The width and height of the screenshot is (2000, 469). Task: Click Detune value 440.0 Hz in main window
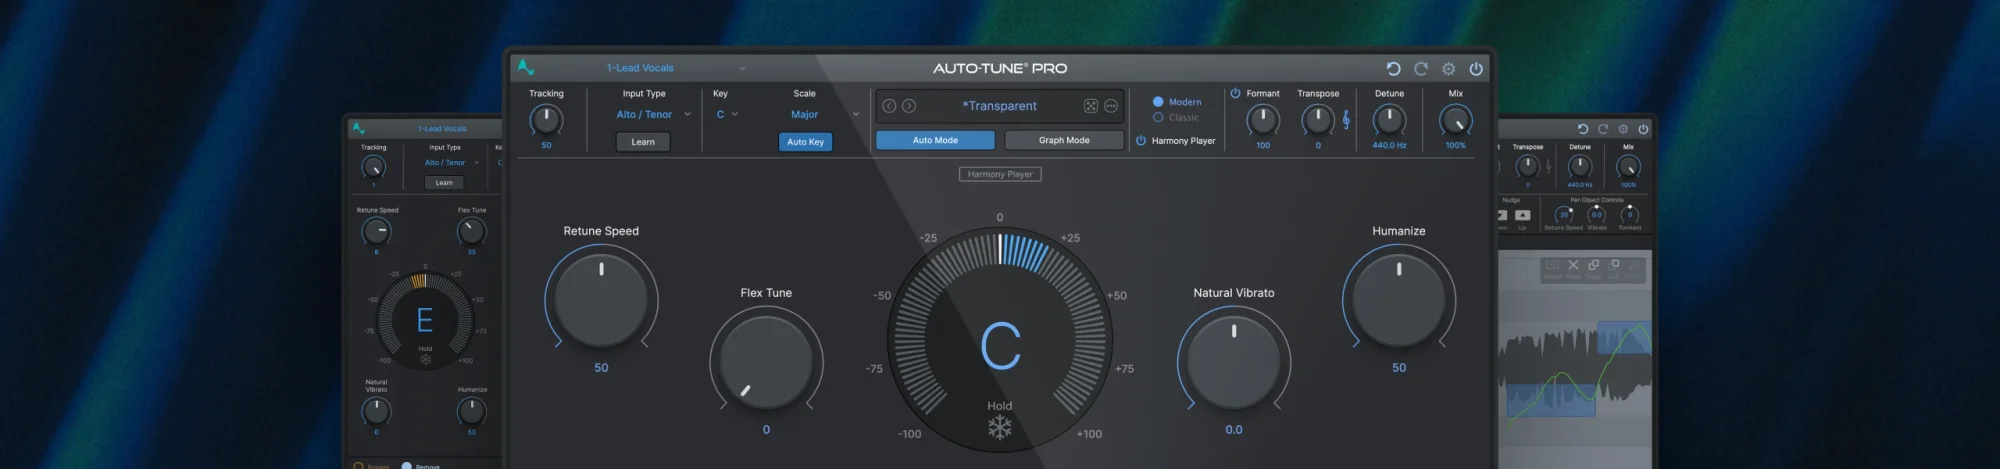point(1389,146)
